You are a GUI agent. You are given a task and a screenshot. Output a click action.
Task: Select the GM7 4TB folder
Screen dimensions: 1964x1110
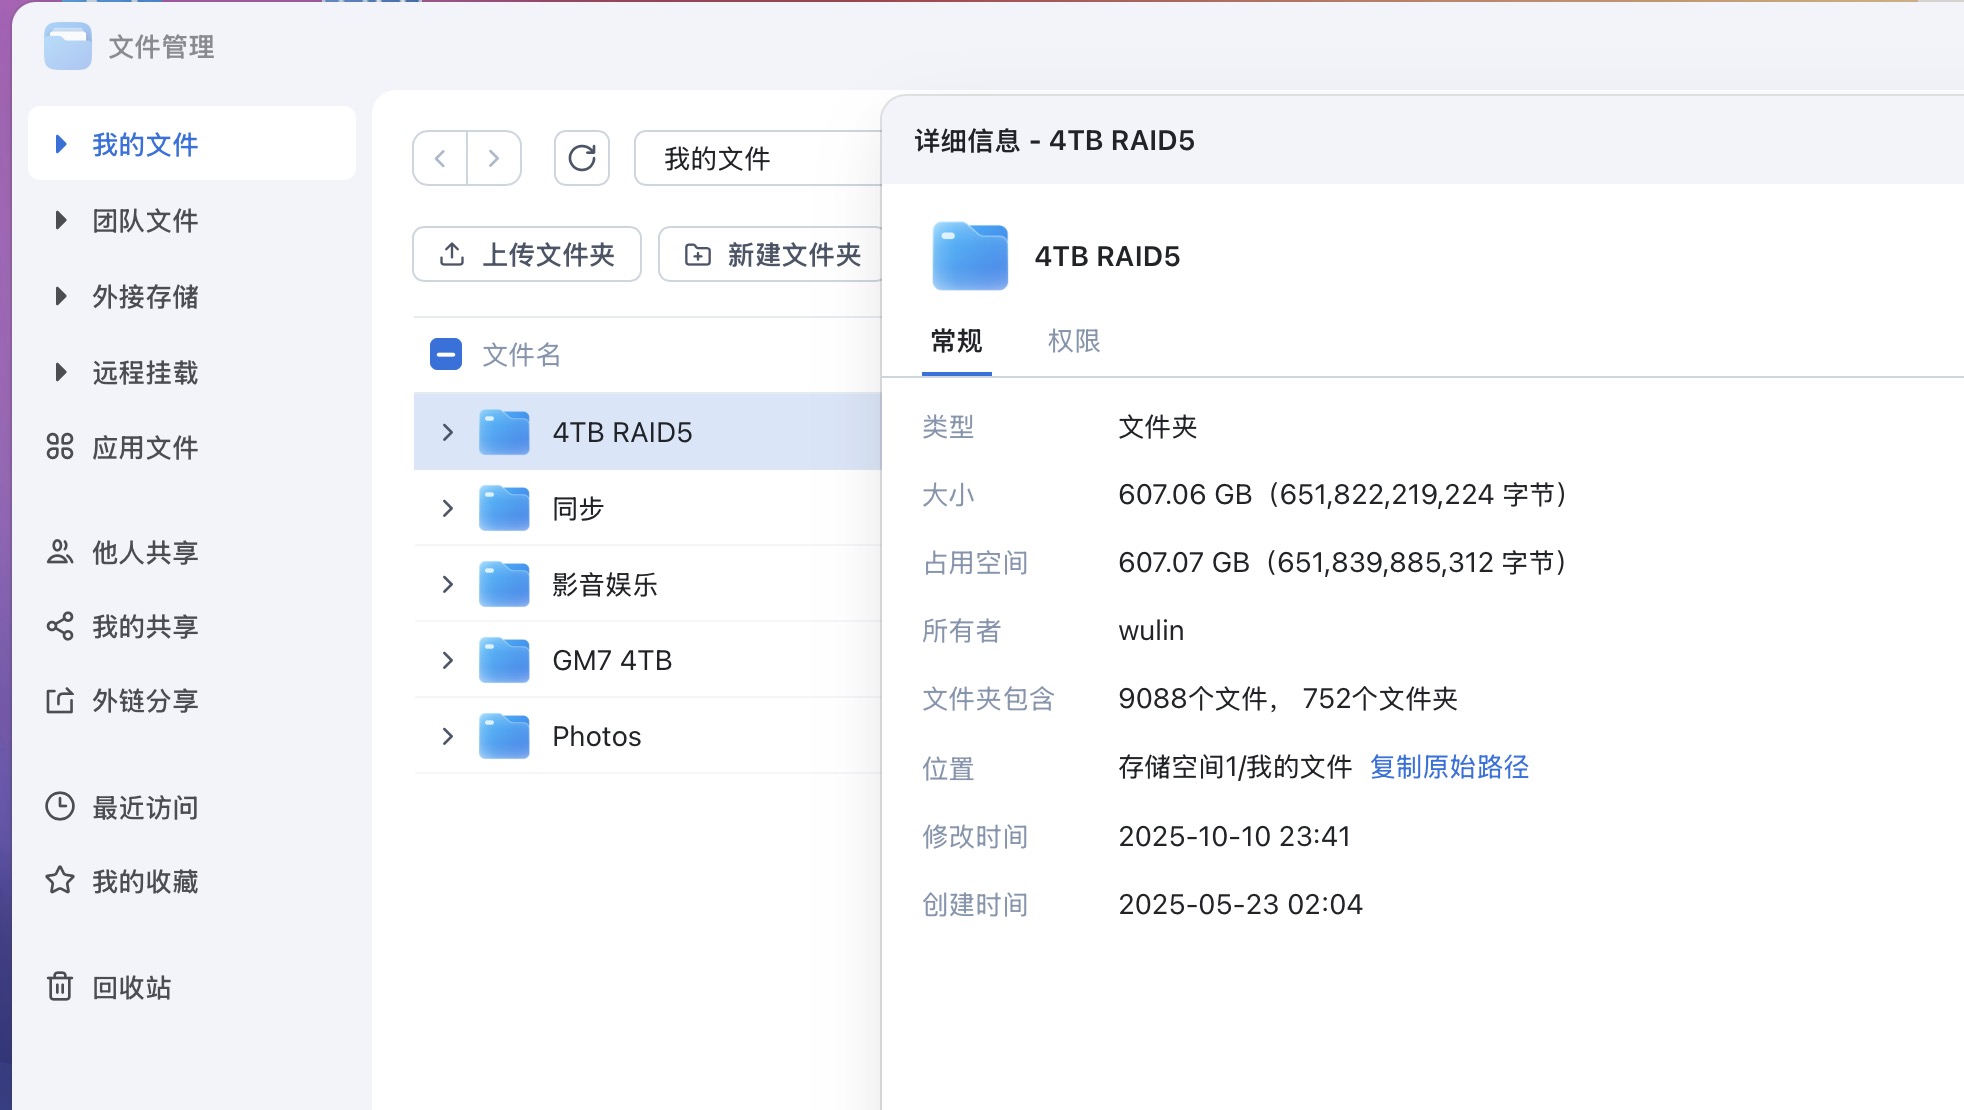tap(613, 660)
